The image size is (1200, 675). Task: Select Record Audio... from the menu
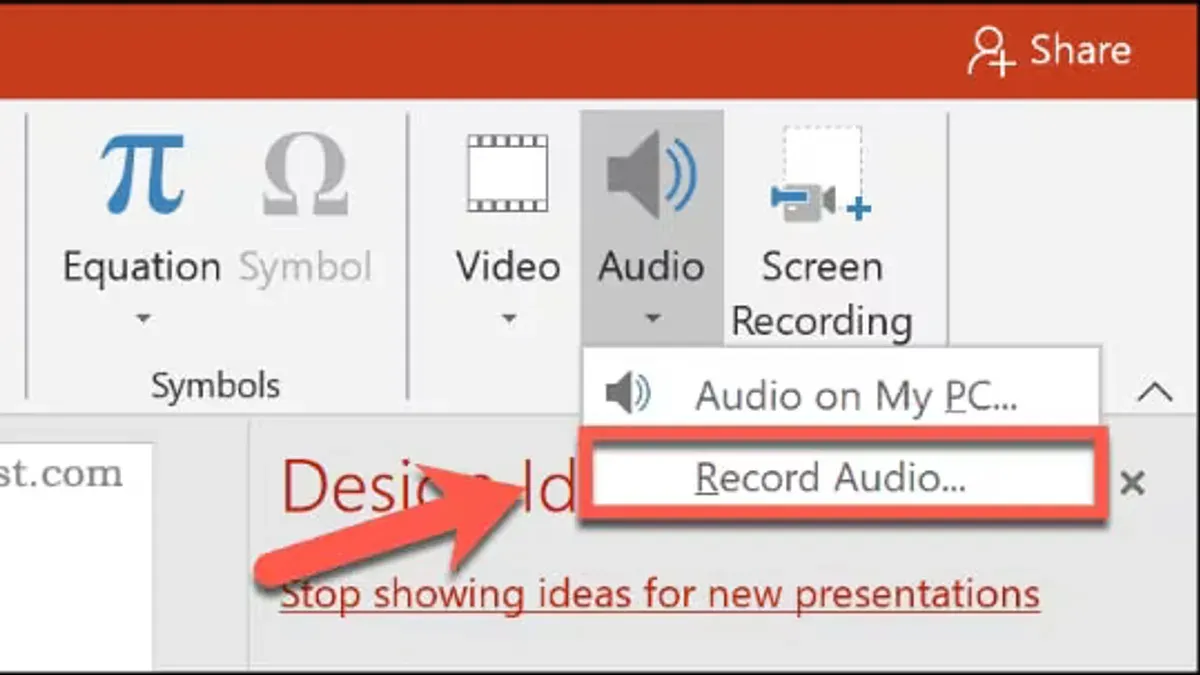[842, 478]
